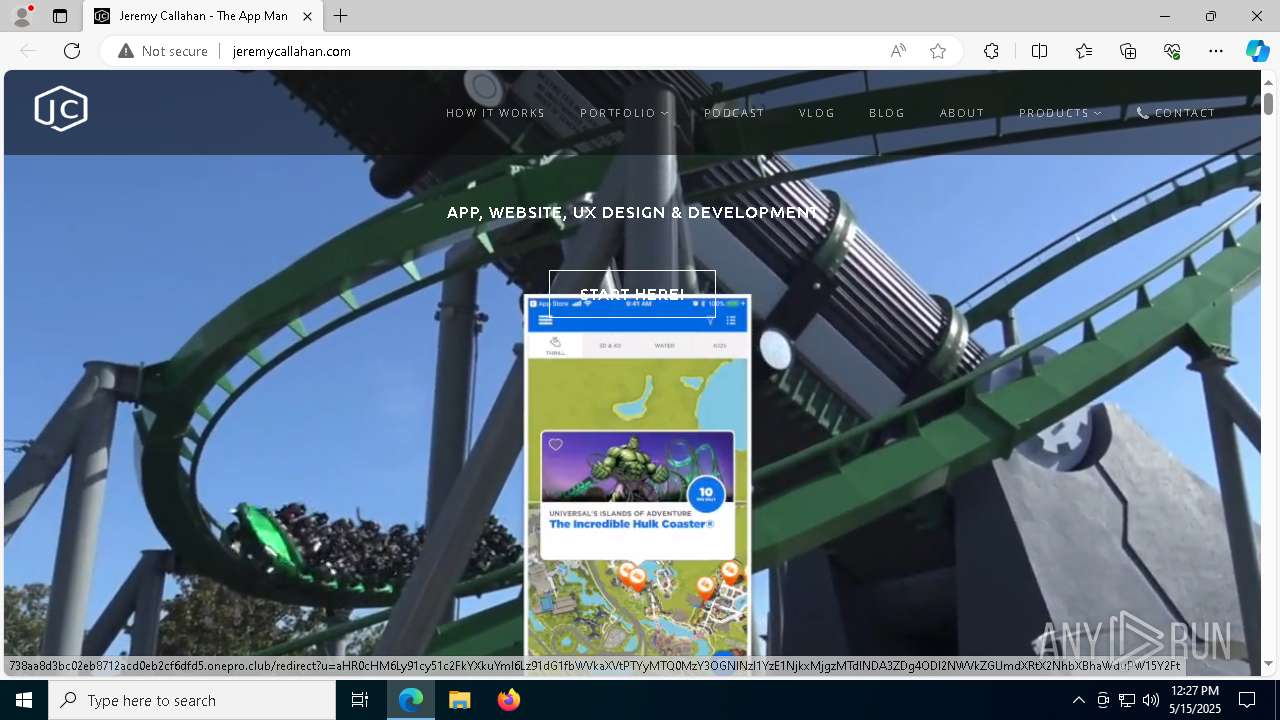Refresh the current page
Viewport: 1280px width, 720px height.
pos(72,51)
